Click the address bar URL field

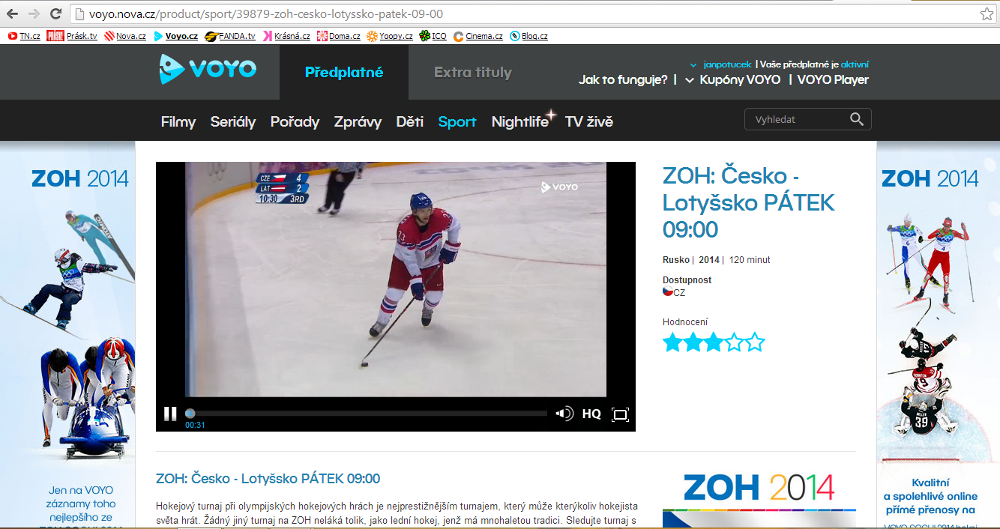click(x=523, y=13)
